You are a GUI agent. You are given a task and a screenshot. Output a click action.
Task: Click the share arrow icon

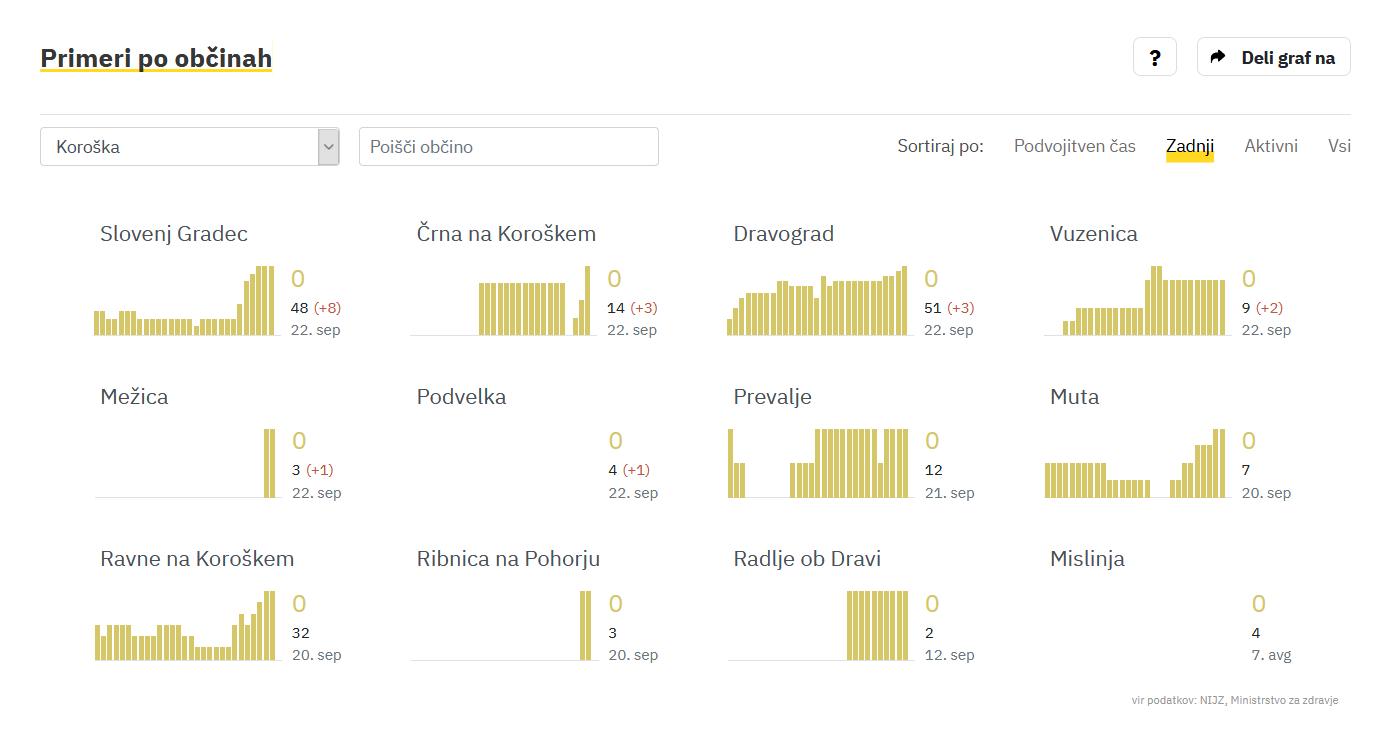[x=1217, y=57]
